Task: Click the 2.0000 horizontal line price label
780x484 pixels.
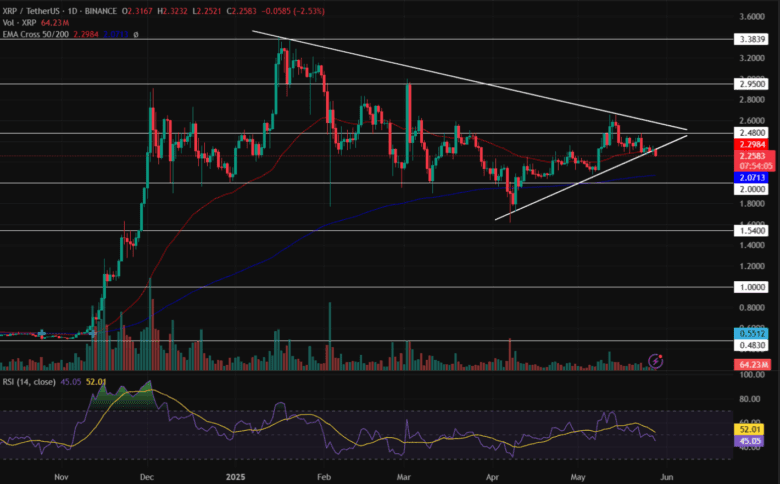Action: tap(751, 189)
